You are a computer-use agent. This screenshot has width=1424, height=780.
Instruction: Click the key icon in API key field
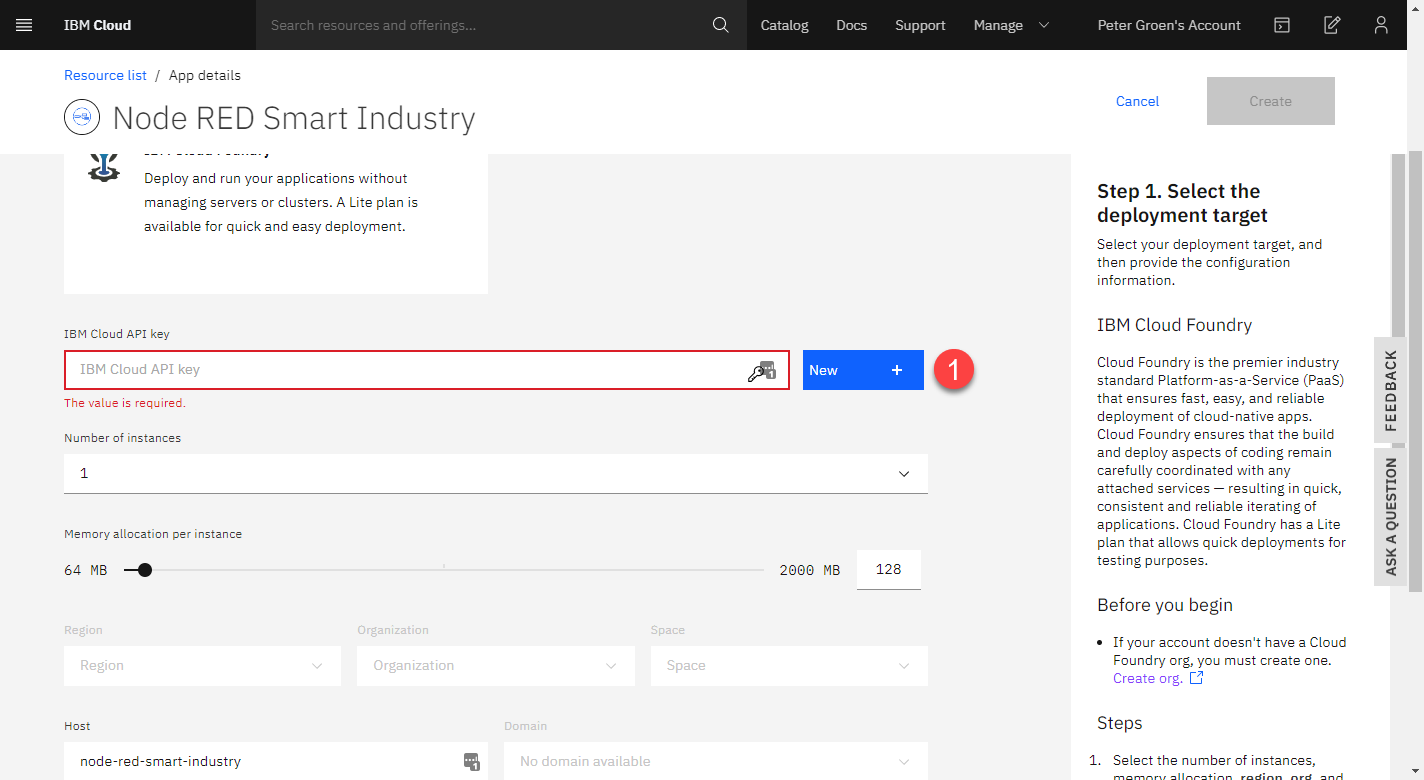pos(762,371)
